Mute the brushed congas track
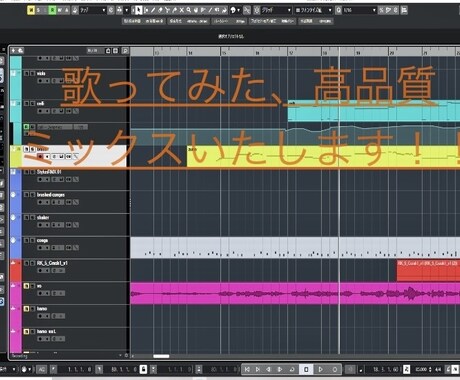The width and height of the screenshot is (460, 380). coord(26,195)
